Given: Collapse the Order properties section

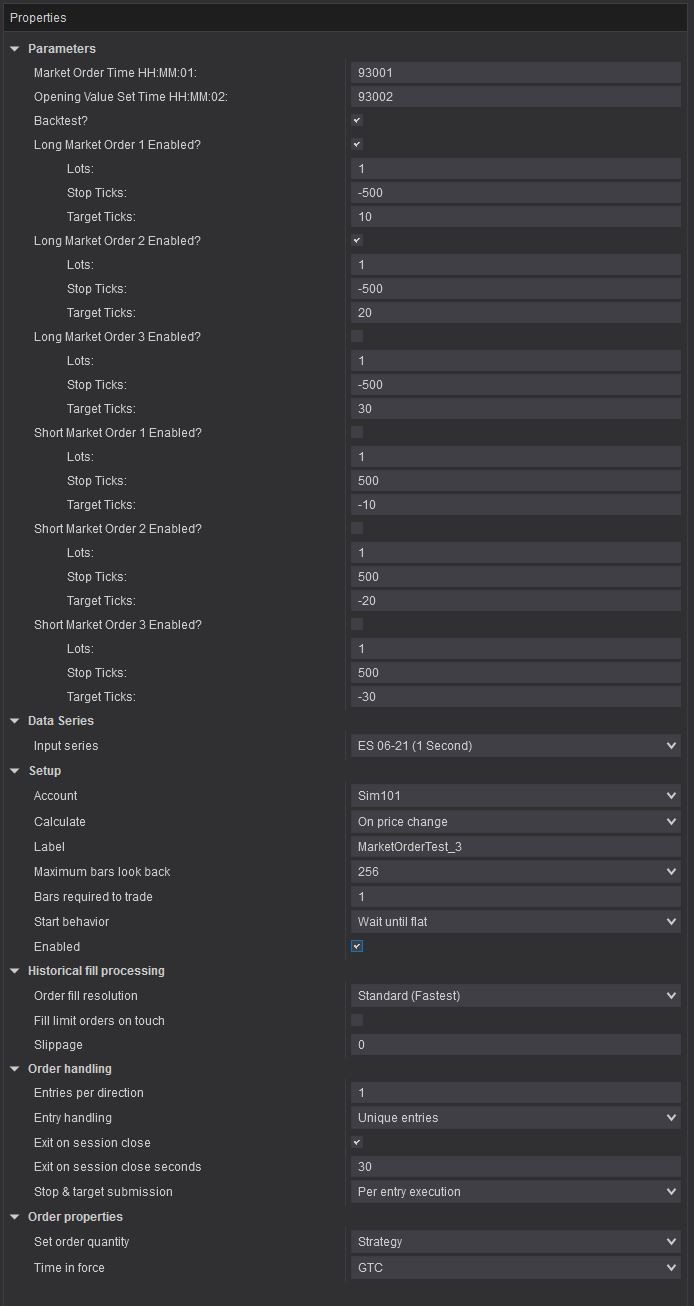Looking at the screenshot, I should tap(15, 1217).
